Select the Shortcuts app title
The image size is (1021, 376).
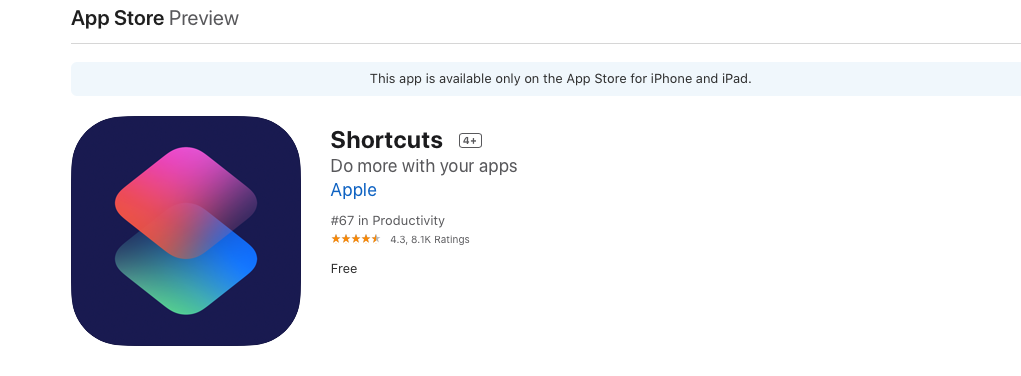click(x=387, y=140)
